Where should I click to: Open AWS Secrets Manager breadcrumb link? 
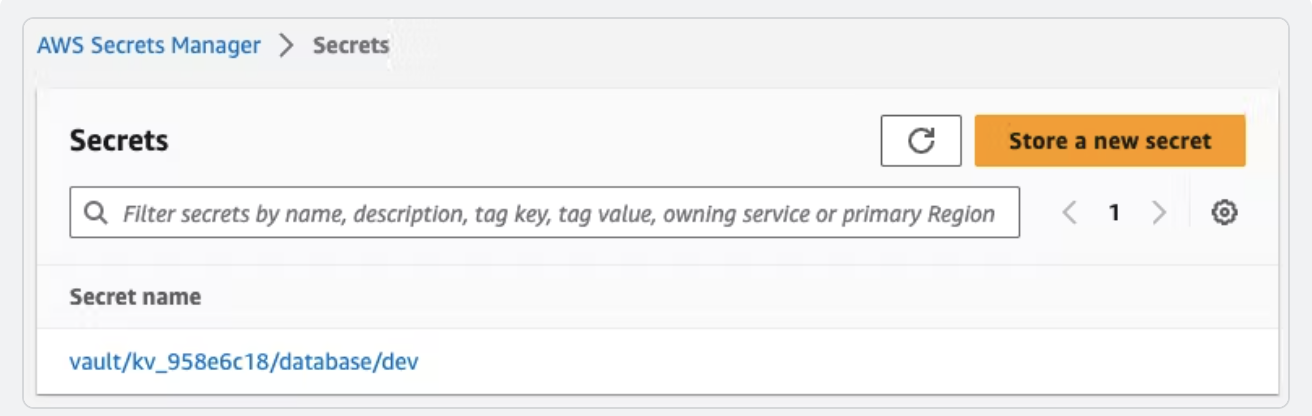(149, 46)
